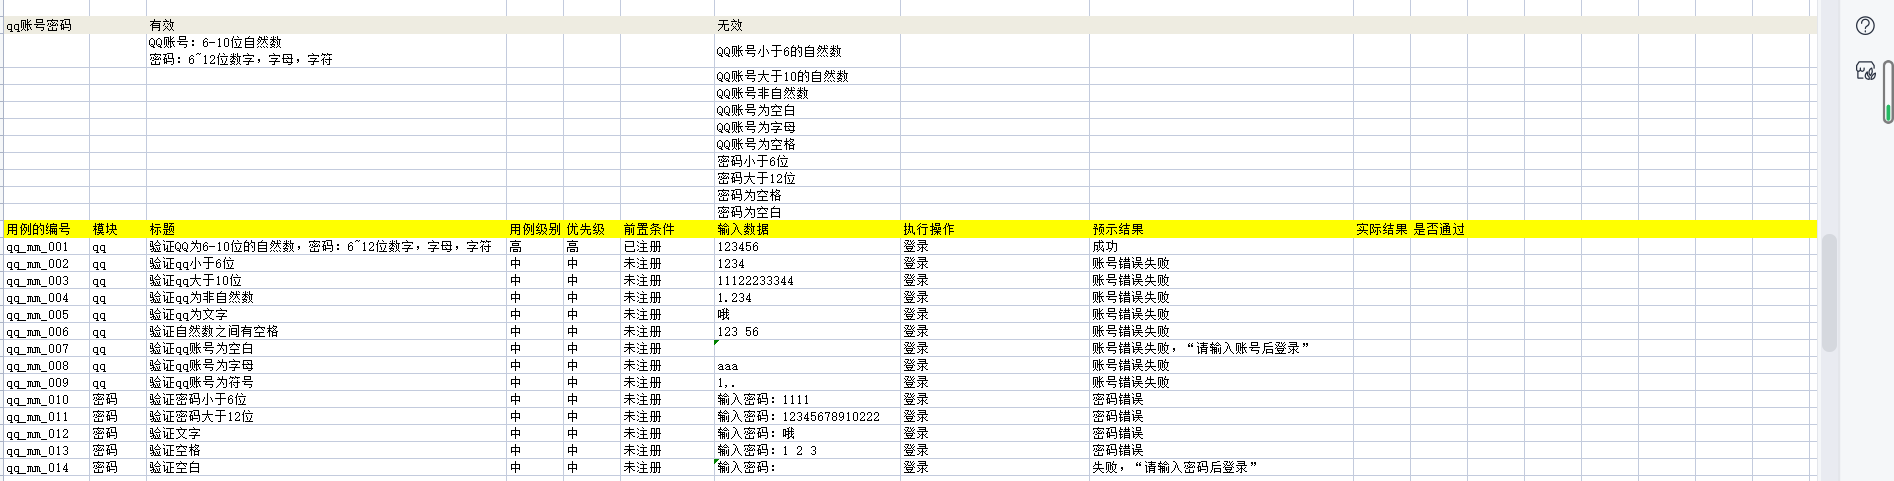The image size is (1894, 481).
Task: Select case ID cell 'qq_mm_014'
Action: tap(47, 467)
